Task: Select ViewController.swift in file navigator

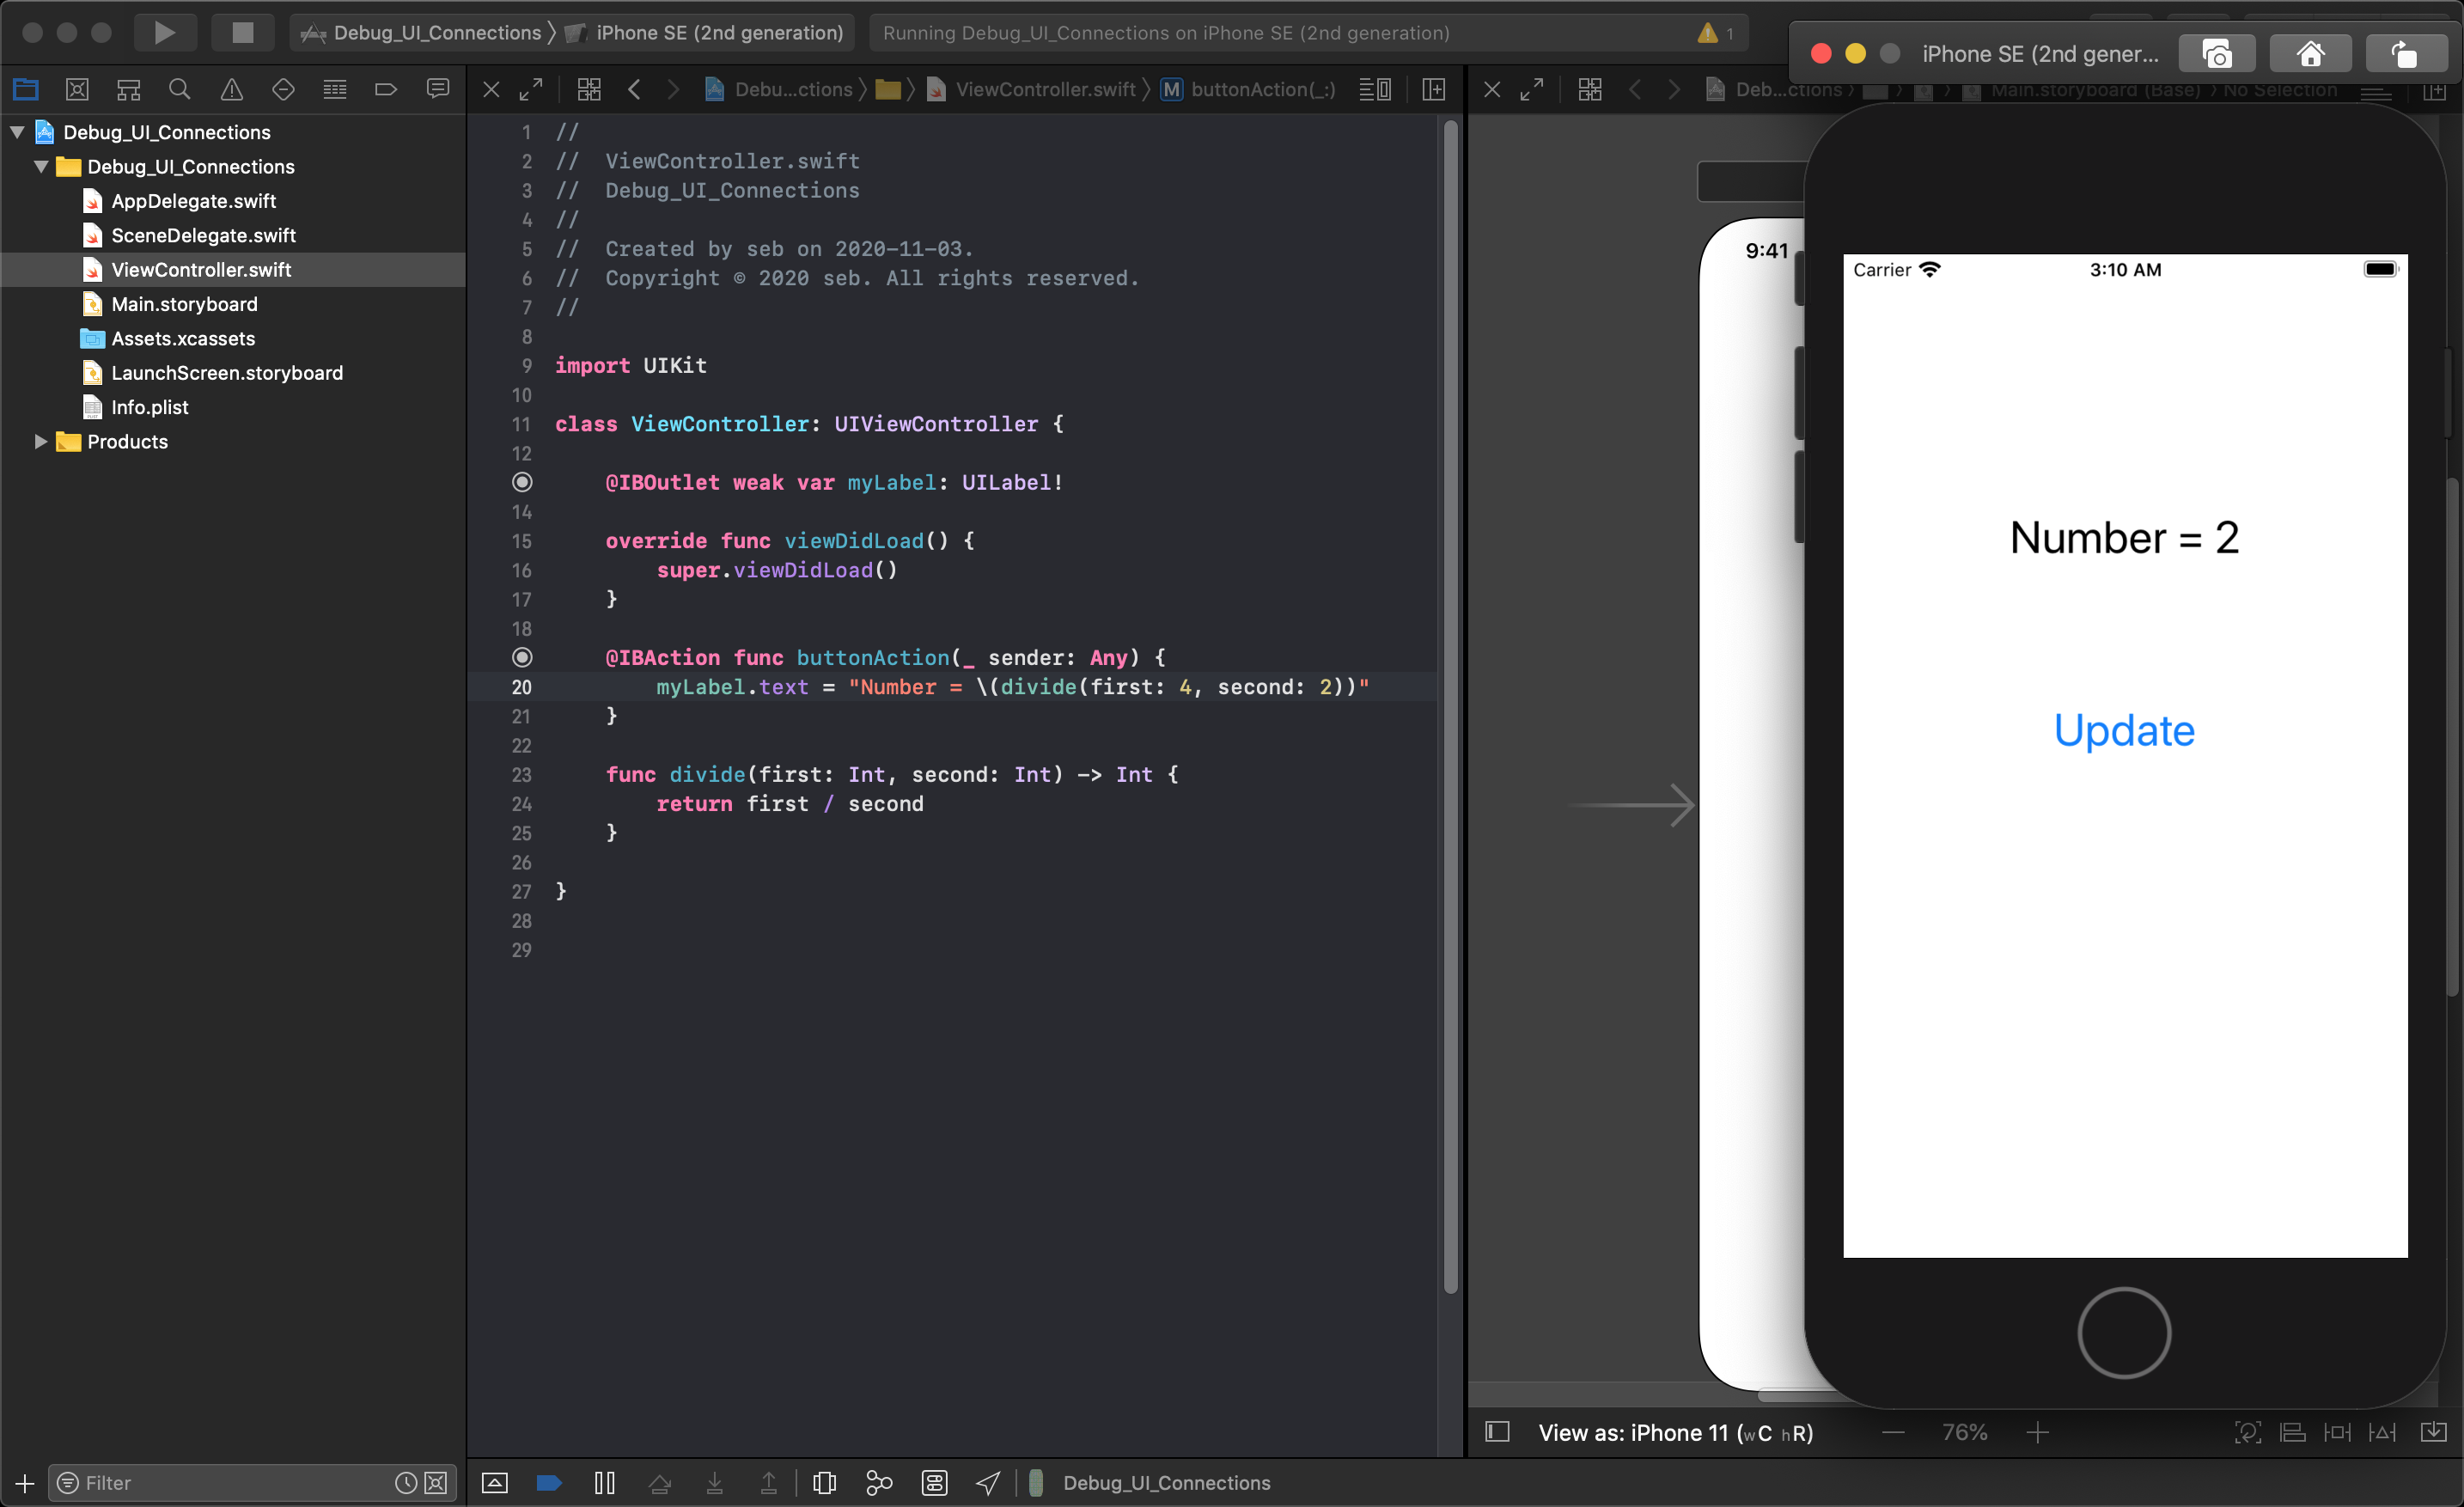Action: (x=203, y=270)
